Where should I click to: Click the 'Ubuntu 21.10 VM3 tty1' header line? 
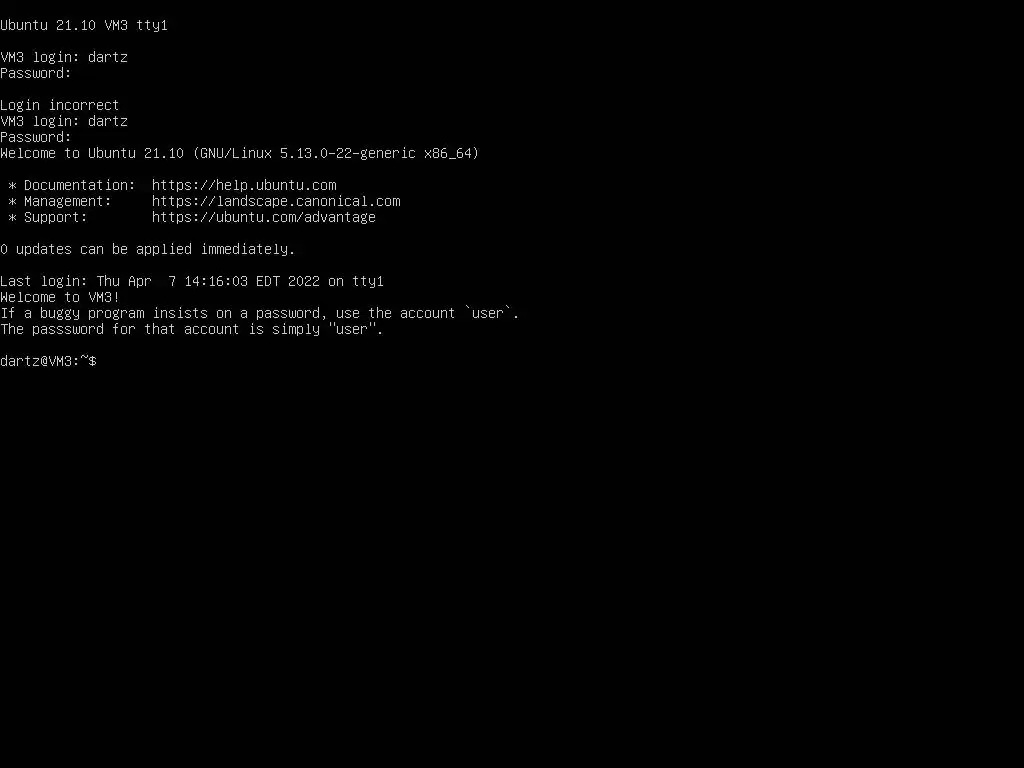tap(84, 25)
